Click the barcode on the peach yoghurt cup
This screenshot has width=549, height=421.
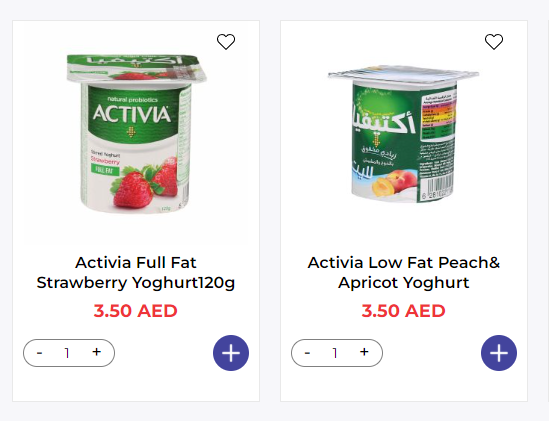tap(437, 188)
